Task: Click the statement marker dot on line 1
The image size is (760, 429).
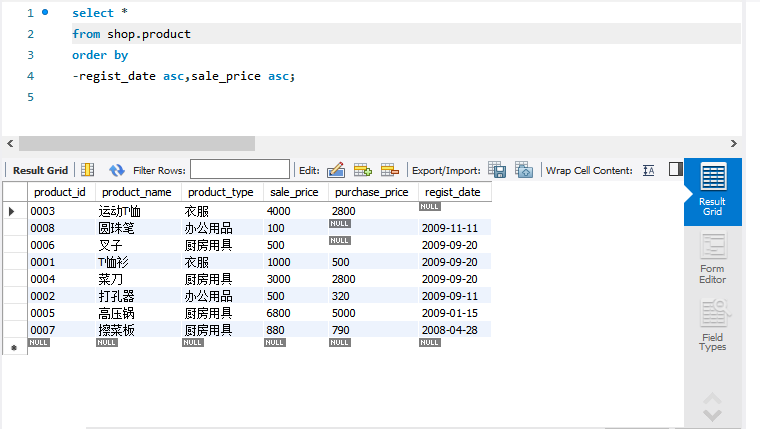Action: (45, 12)
